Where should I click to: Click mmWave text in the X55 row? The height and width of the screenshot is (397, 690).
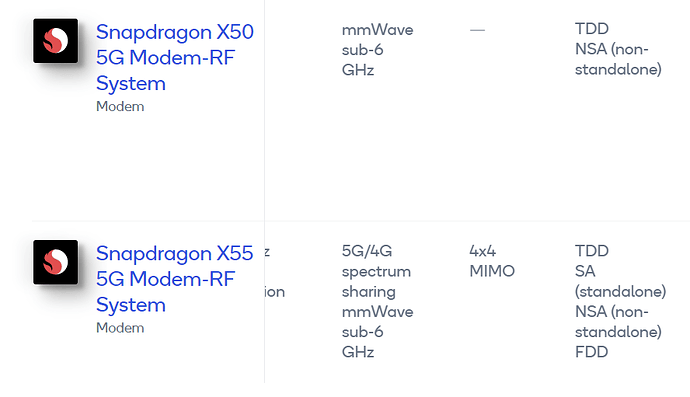(378, 312)
